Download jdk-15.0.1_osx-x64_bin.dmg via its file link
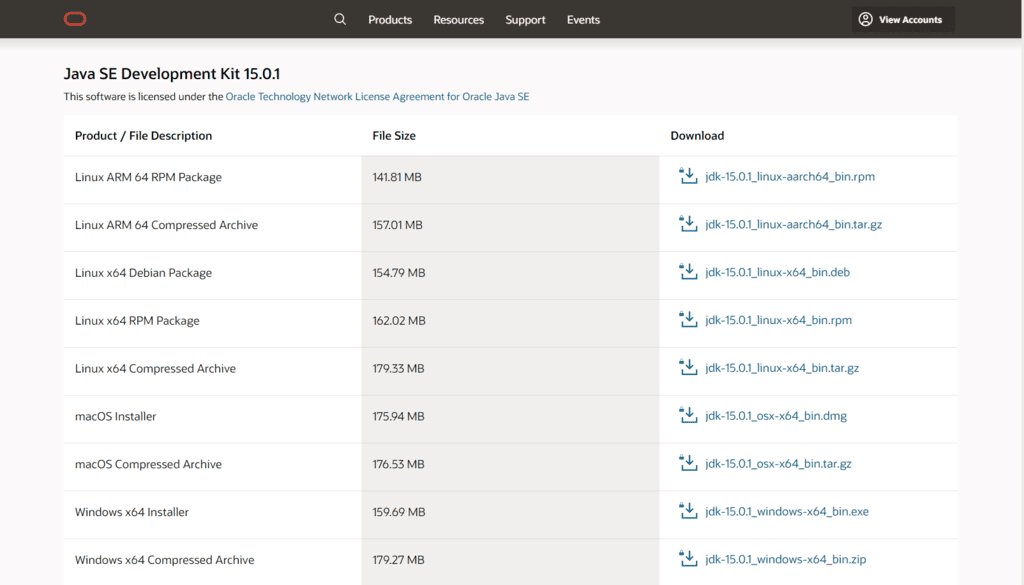Image resolution: width=1024 pixels, height=585 pixels. point(775,415)
